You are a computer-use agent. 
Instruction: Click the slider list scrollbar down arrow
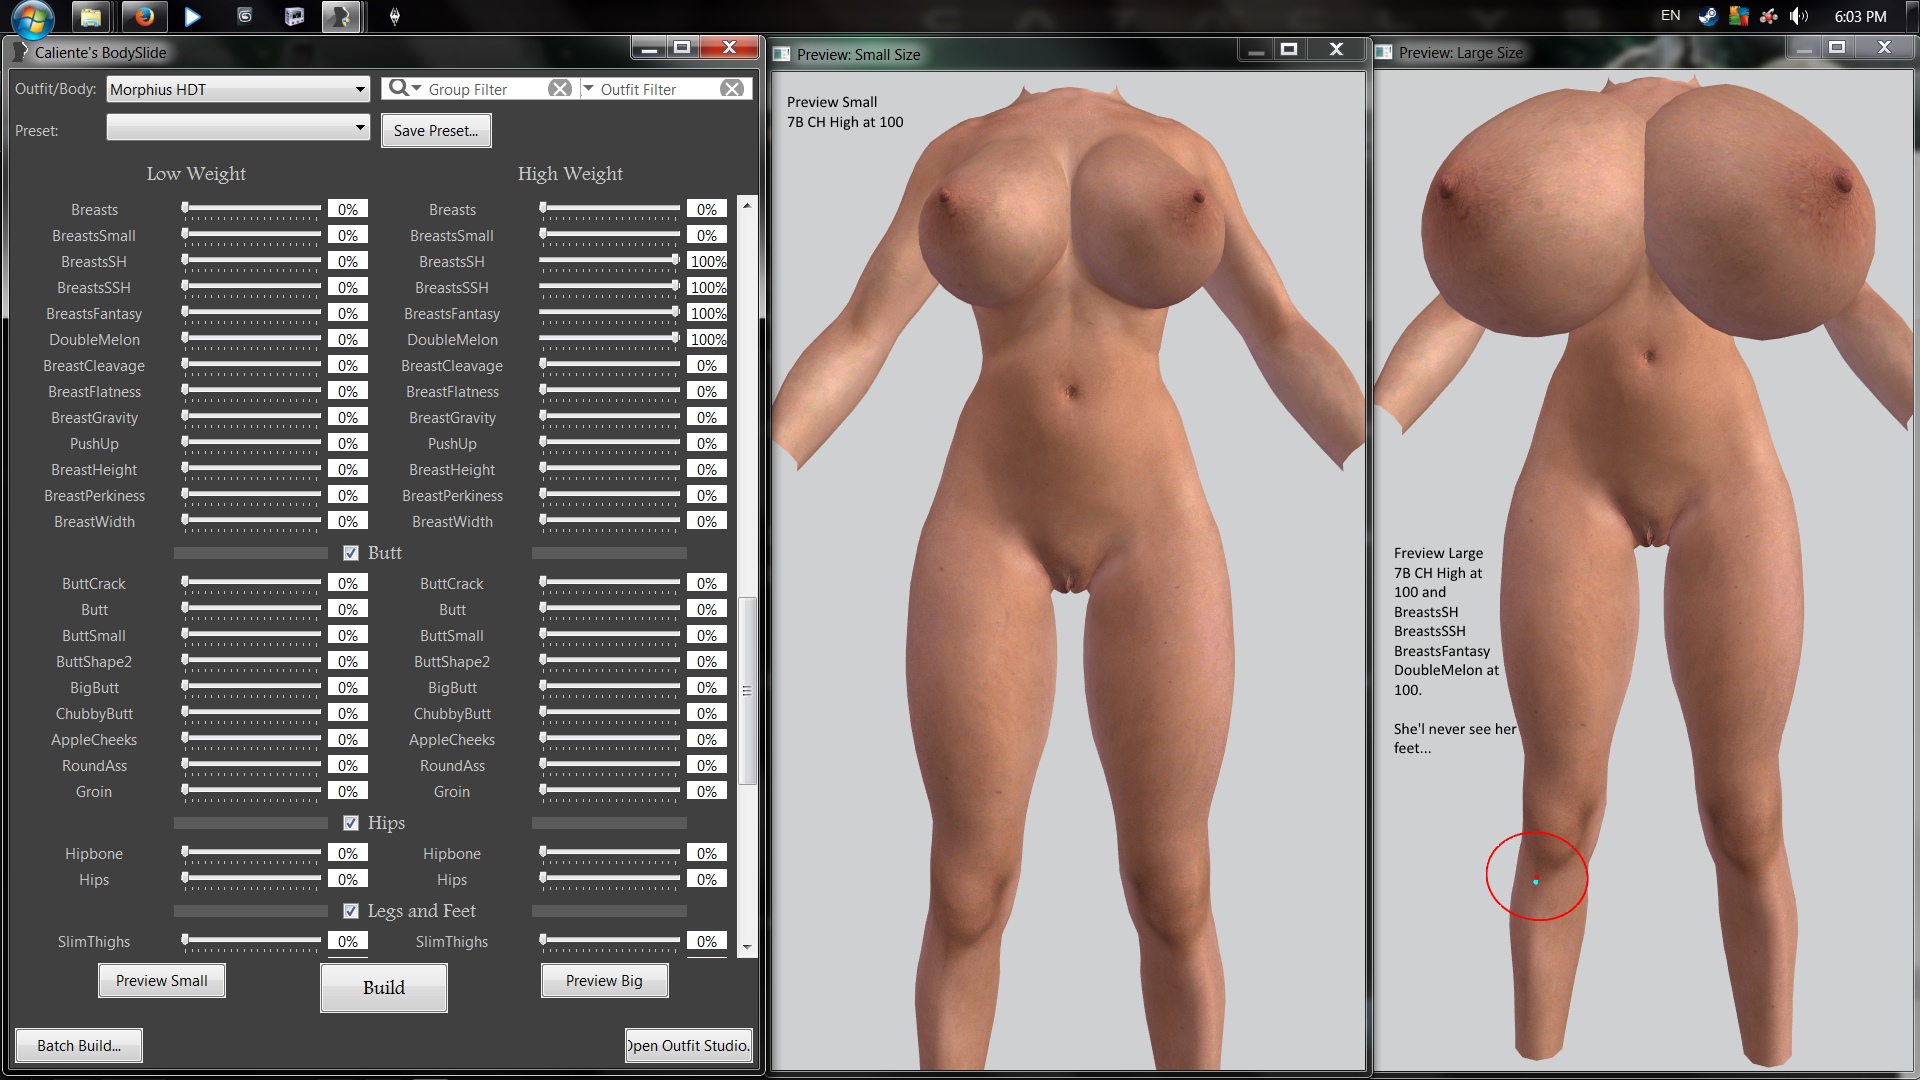pyautogui.click(x=746, y=946)
